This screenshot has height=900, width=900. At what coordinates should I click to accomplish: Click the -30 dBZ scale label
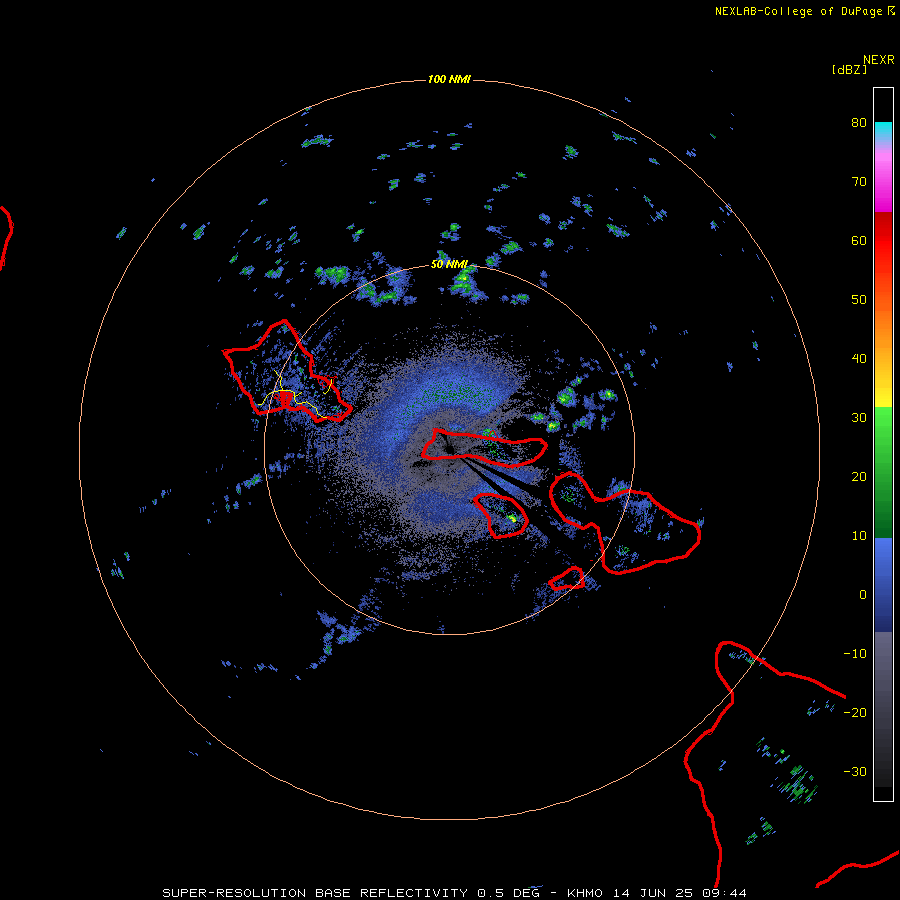[855, 771]
